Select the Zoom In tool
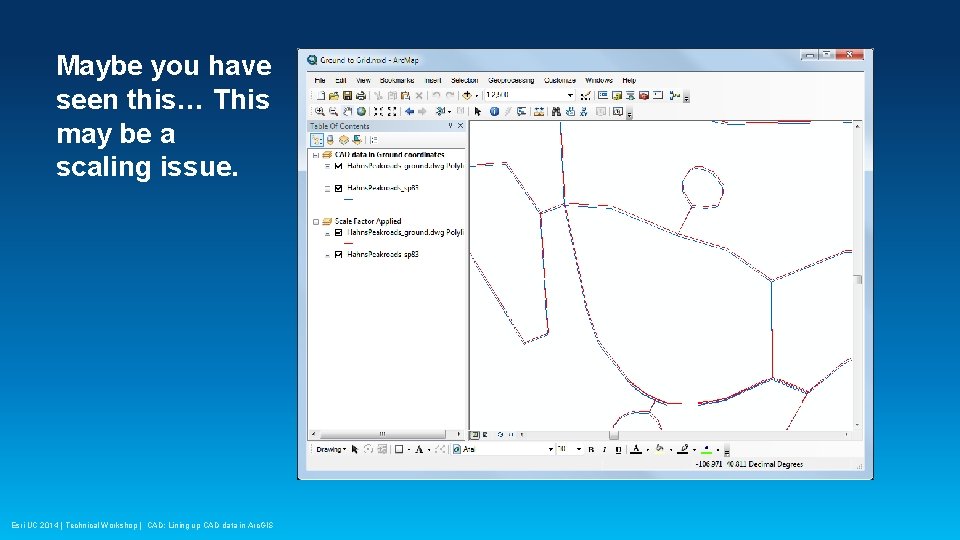The width and height of the screenshot is (960, 540). point(320,111)
